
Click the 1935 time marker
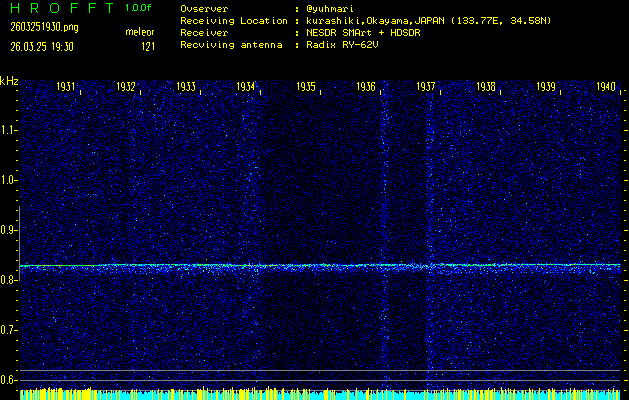[x=307, y=87]
